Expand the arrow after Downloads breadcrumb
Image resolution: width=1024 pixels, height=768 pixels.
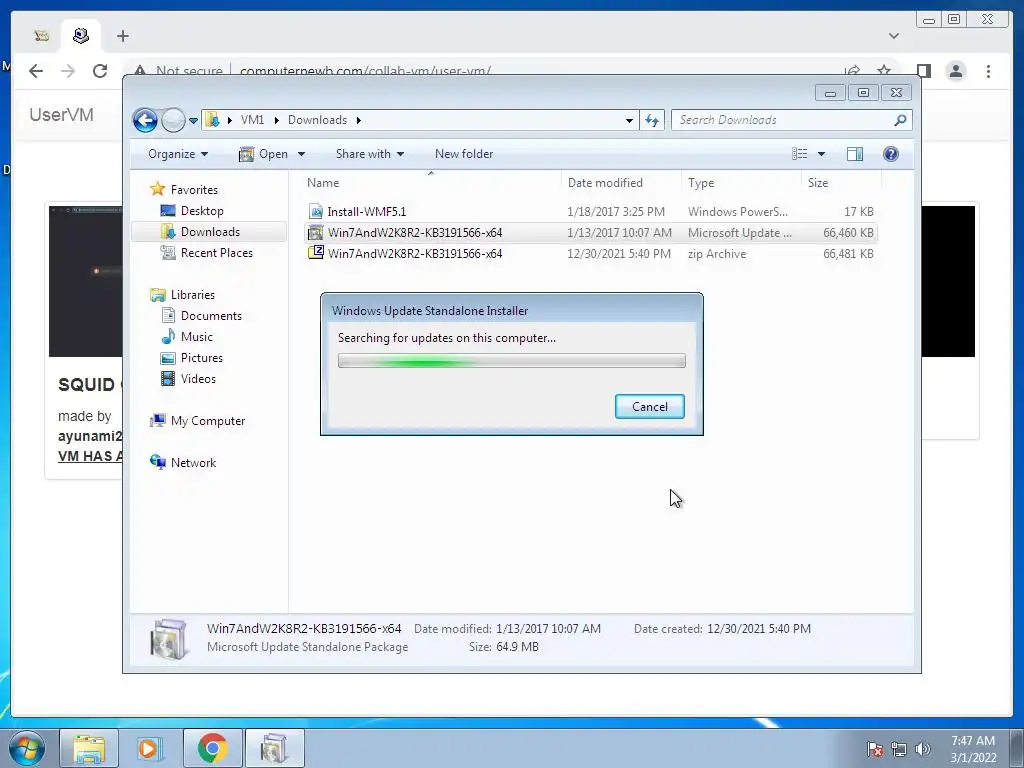359,120
